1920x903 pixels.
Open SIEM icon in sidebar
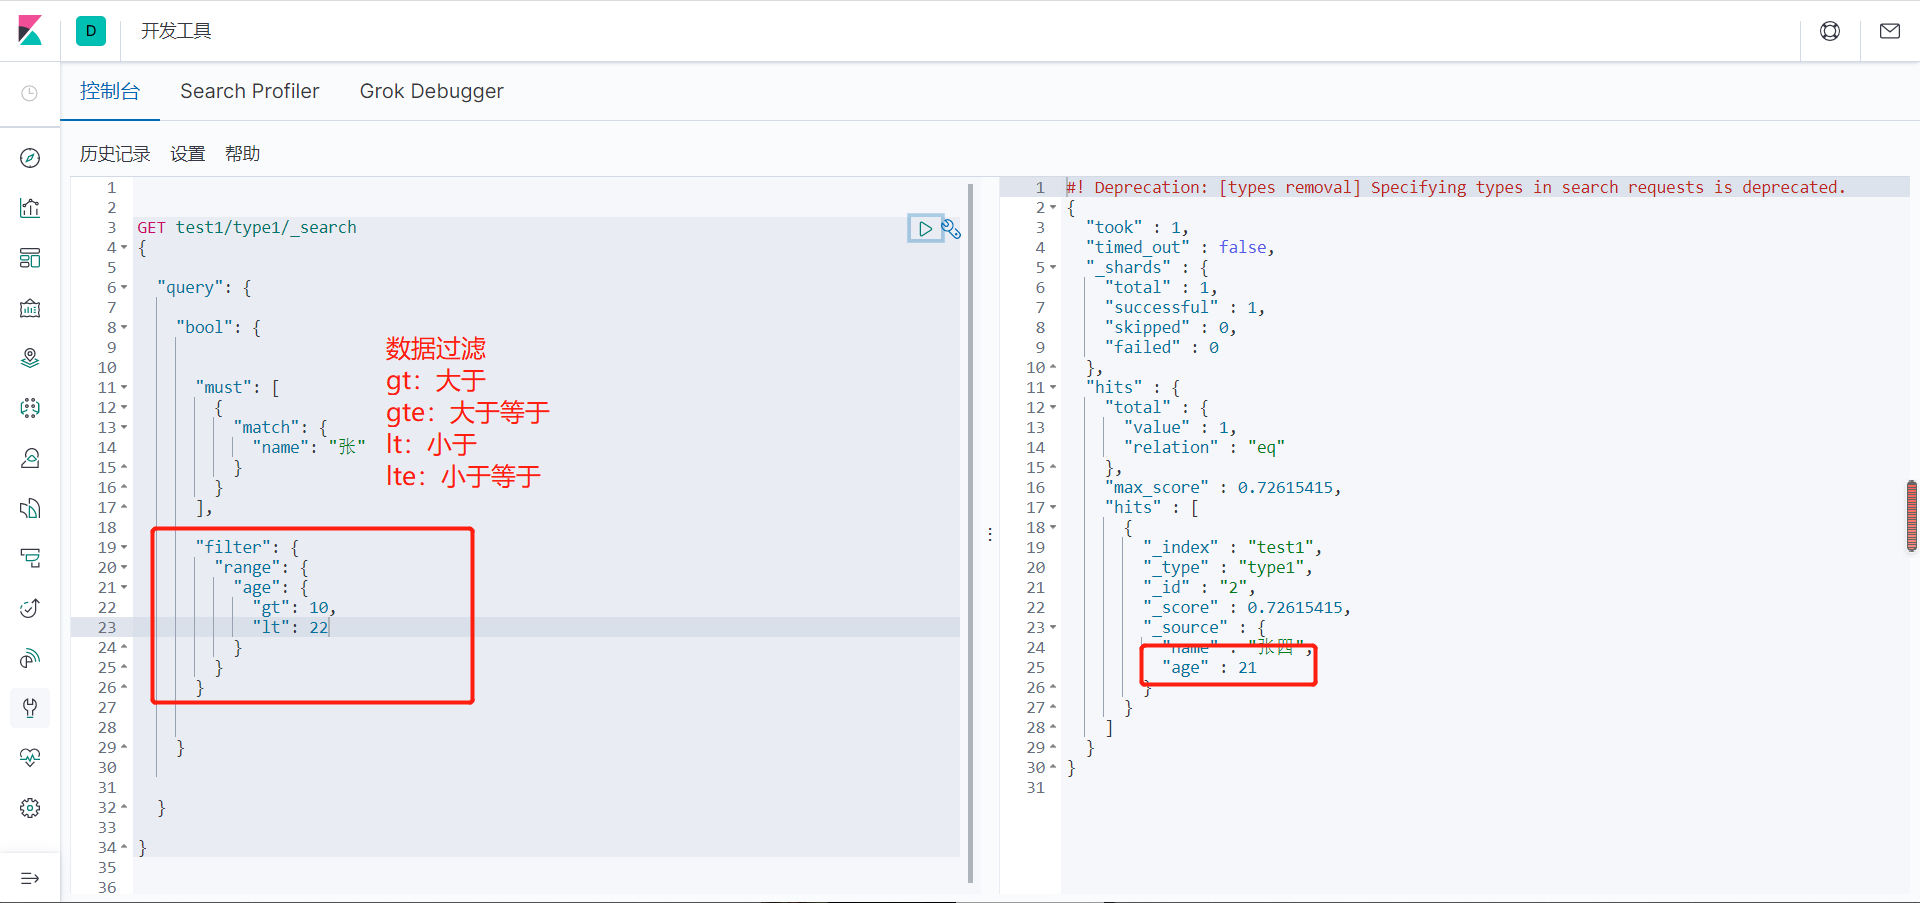30,658
